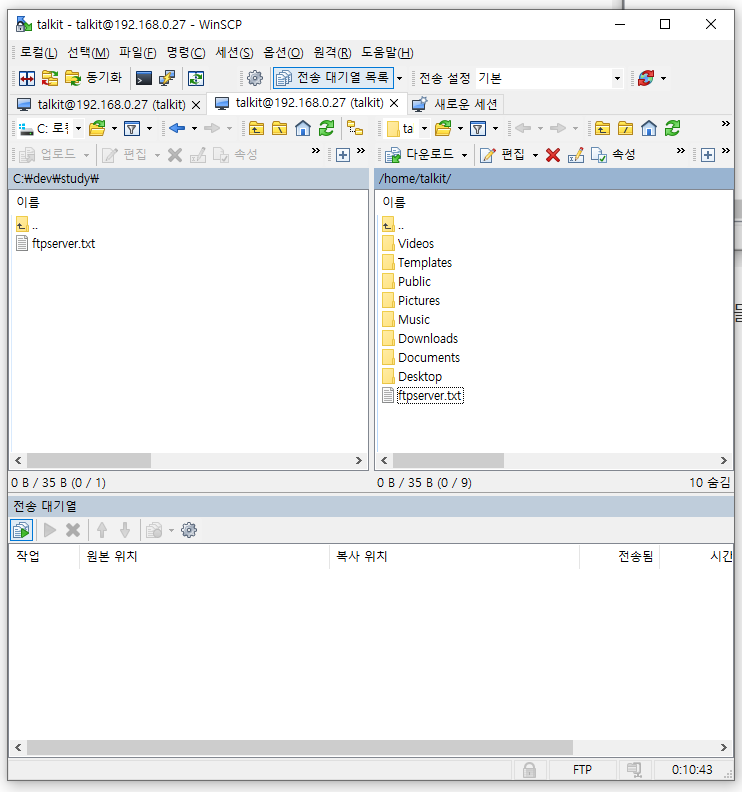The width and height of the screenshot is (742, 792).
Task: Refresh the remote panel
Action: (672, 129)
